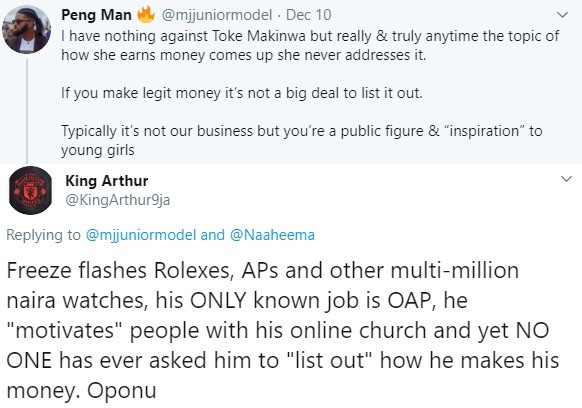582x408 pixels.
Task: Click the Peng Man display name
Action: (96, 15)
